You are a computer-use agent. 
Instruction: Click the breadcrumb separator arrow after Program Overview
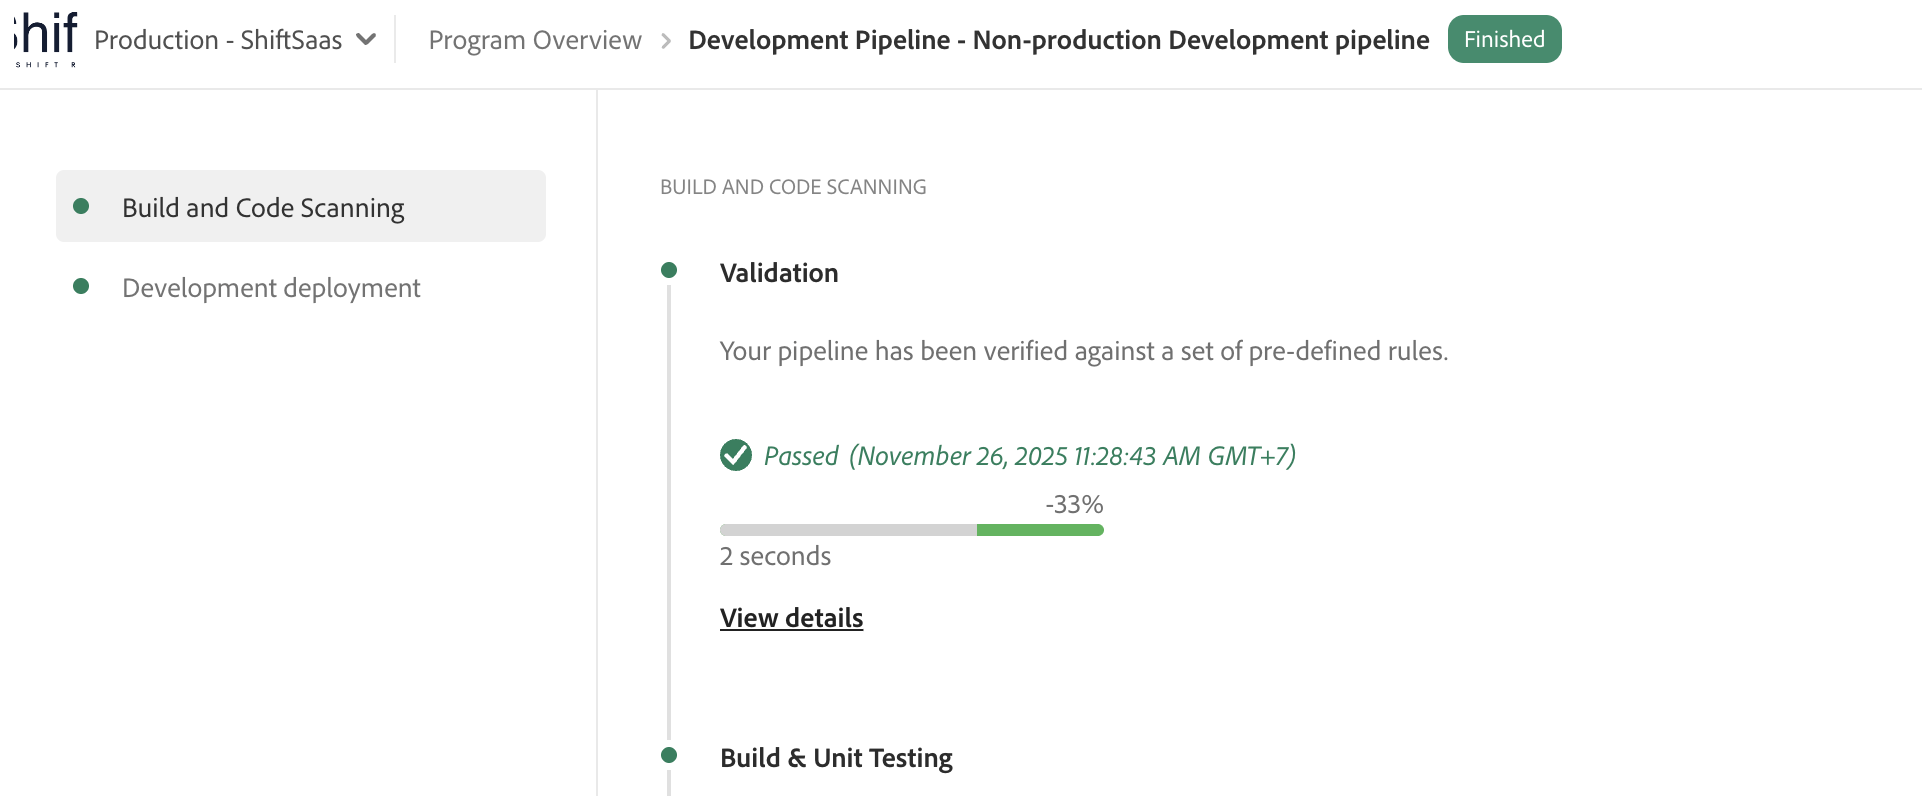tap(666, 41)
